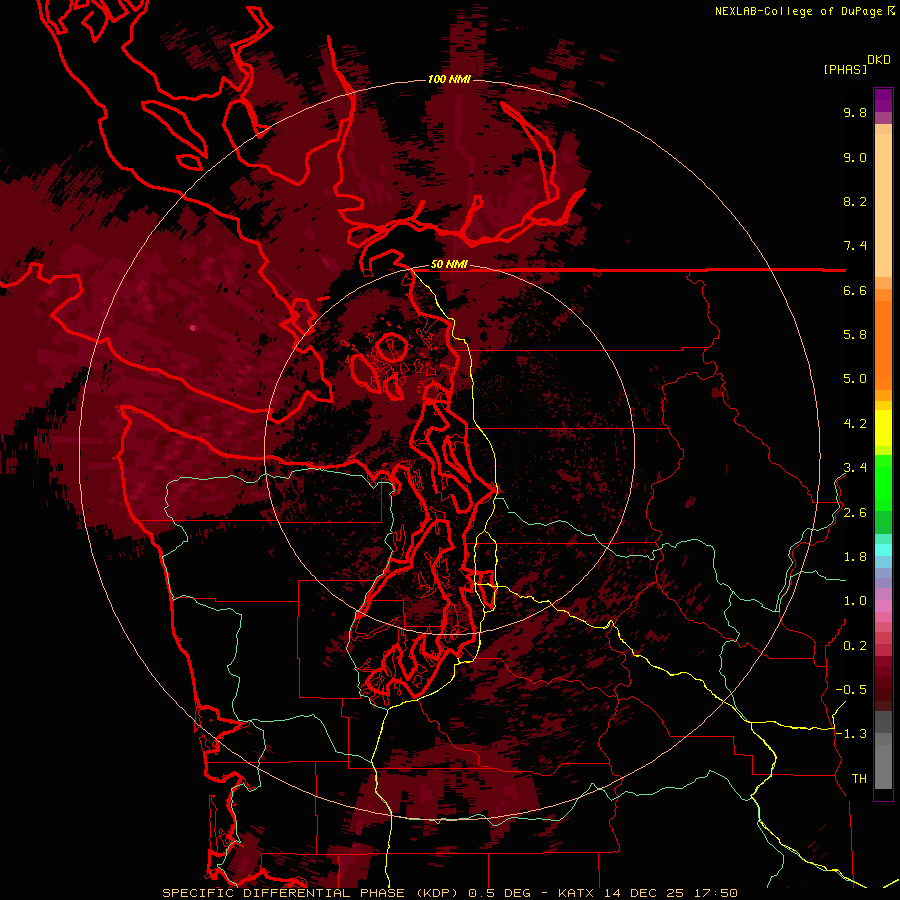
Task: Click the 14 DEC 25 date text
Action: [645, 893]
